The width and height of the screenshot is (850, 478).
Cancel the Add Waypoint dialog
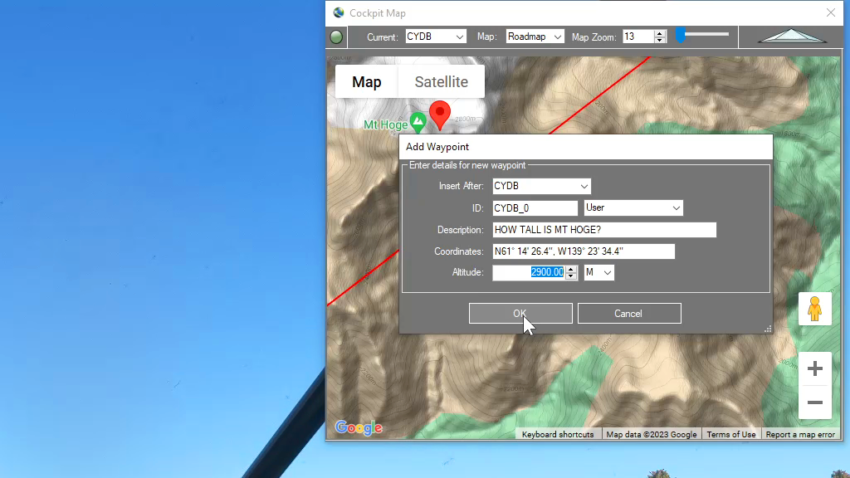(629, 313)
